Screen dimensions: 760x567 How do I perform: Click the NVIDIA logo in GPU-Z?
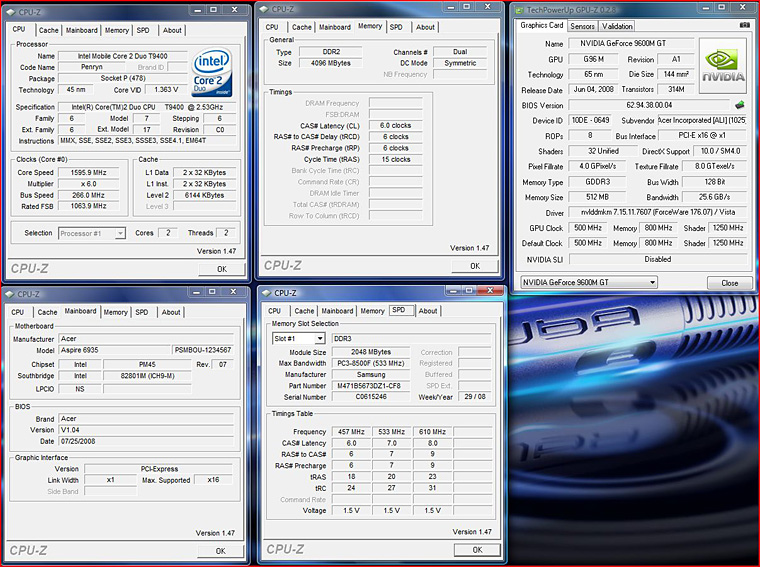tap(723, 66)
